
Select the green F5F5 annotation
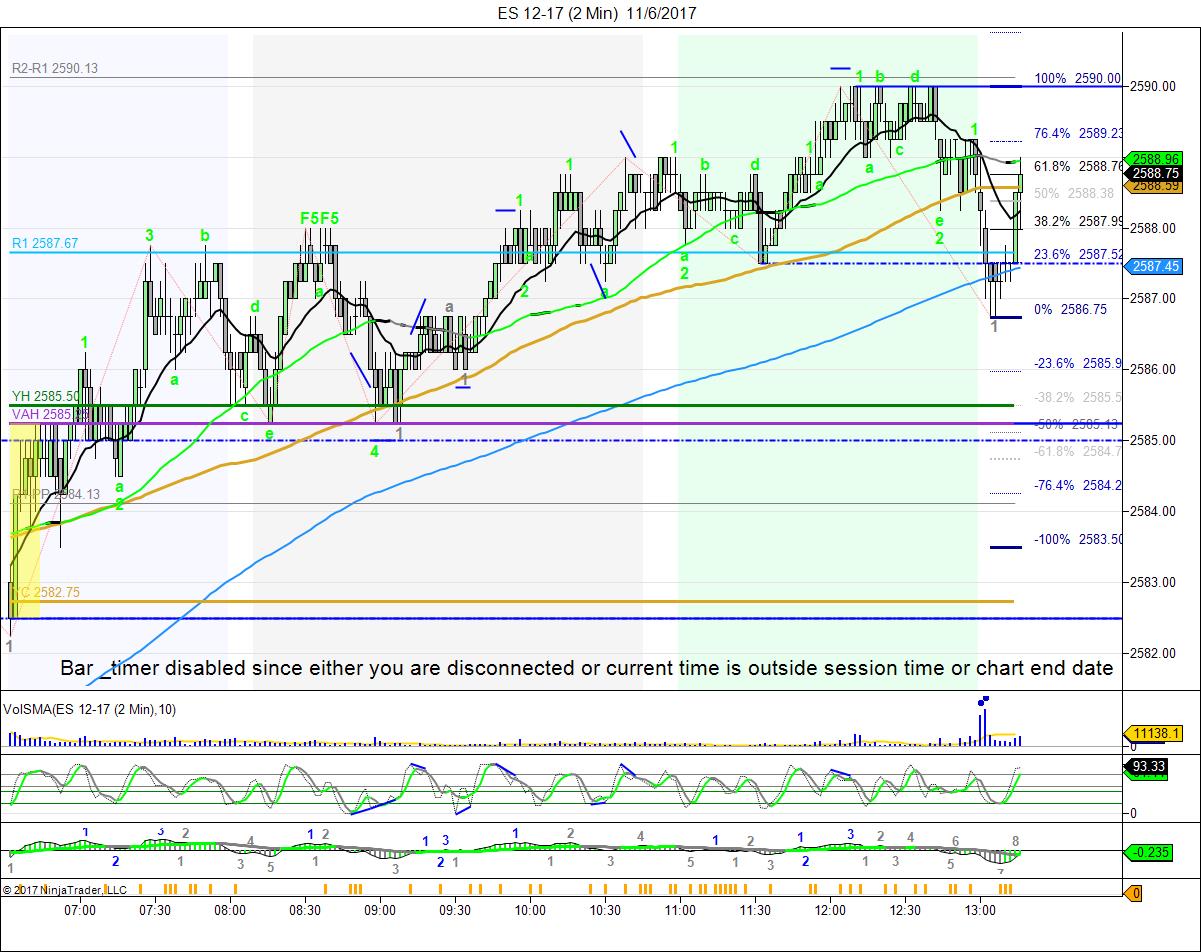(320, 217)
